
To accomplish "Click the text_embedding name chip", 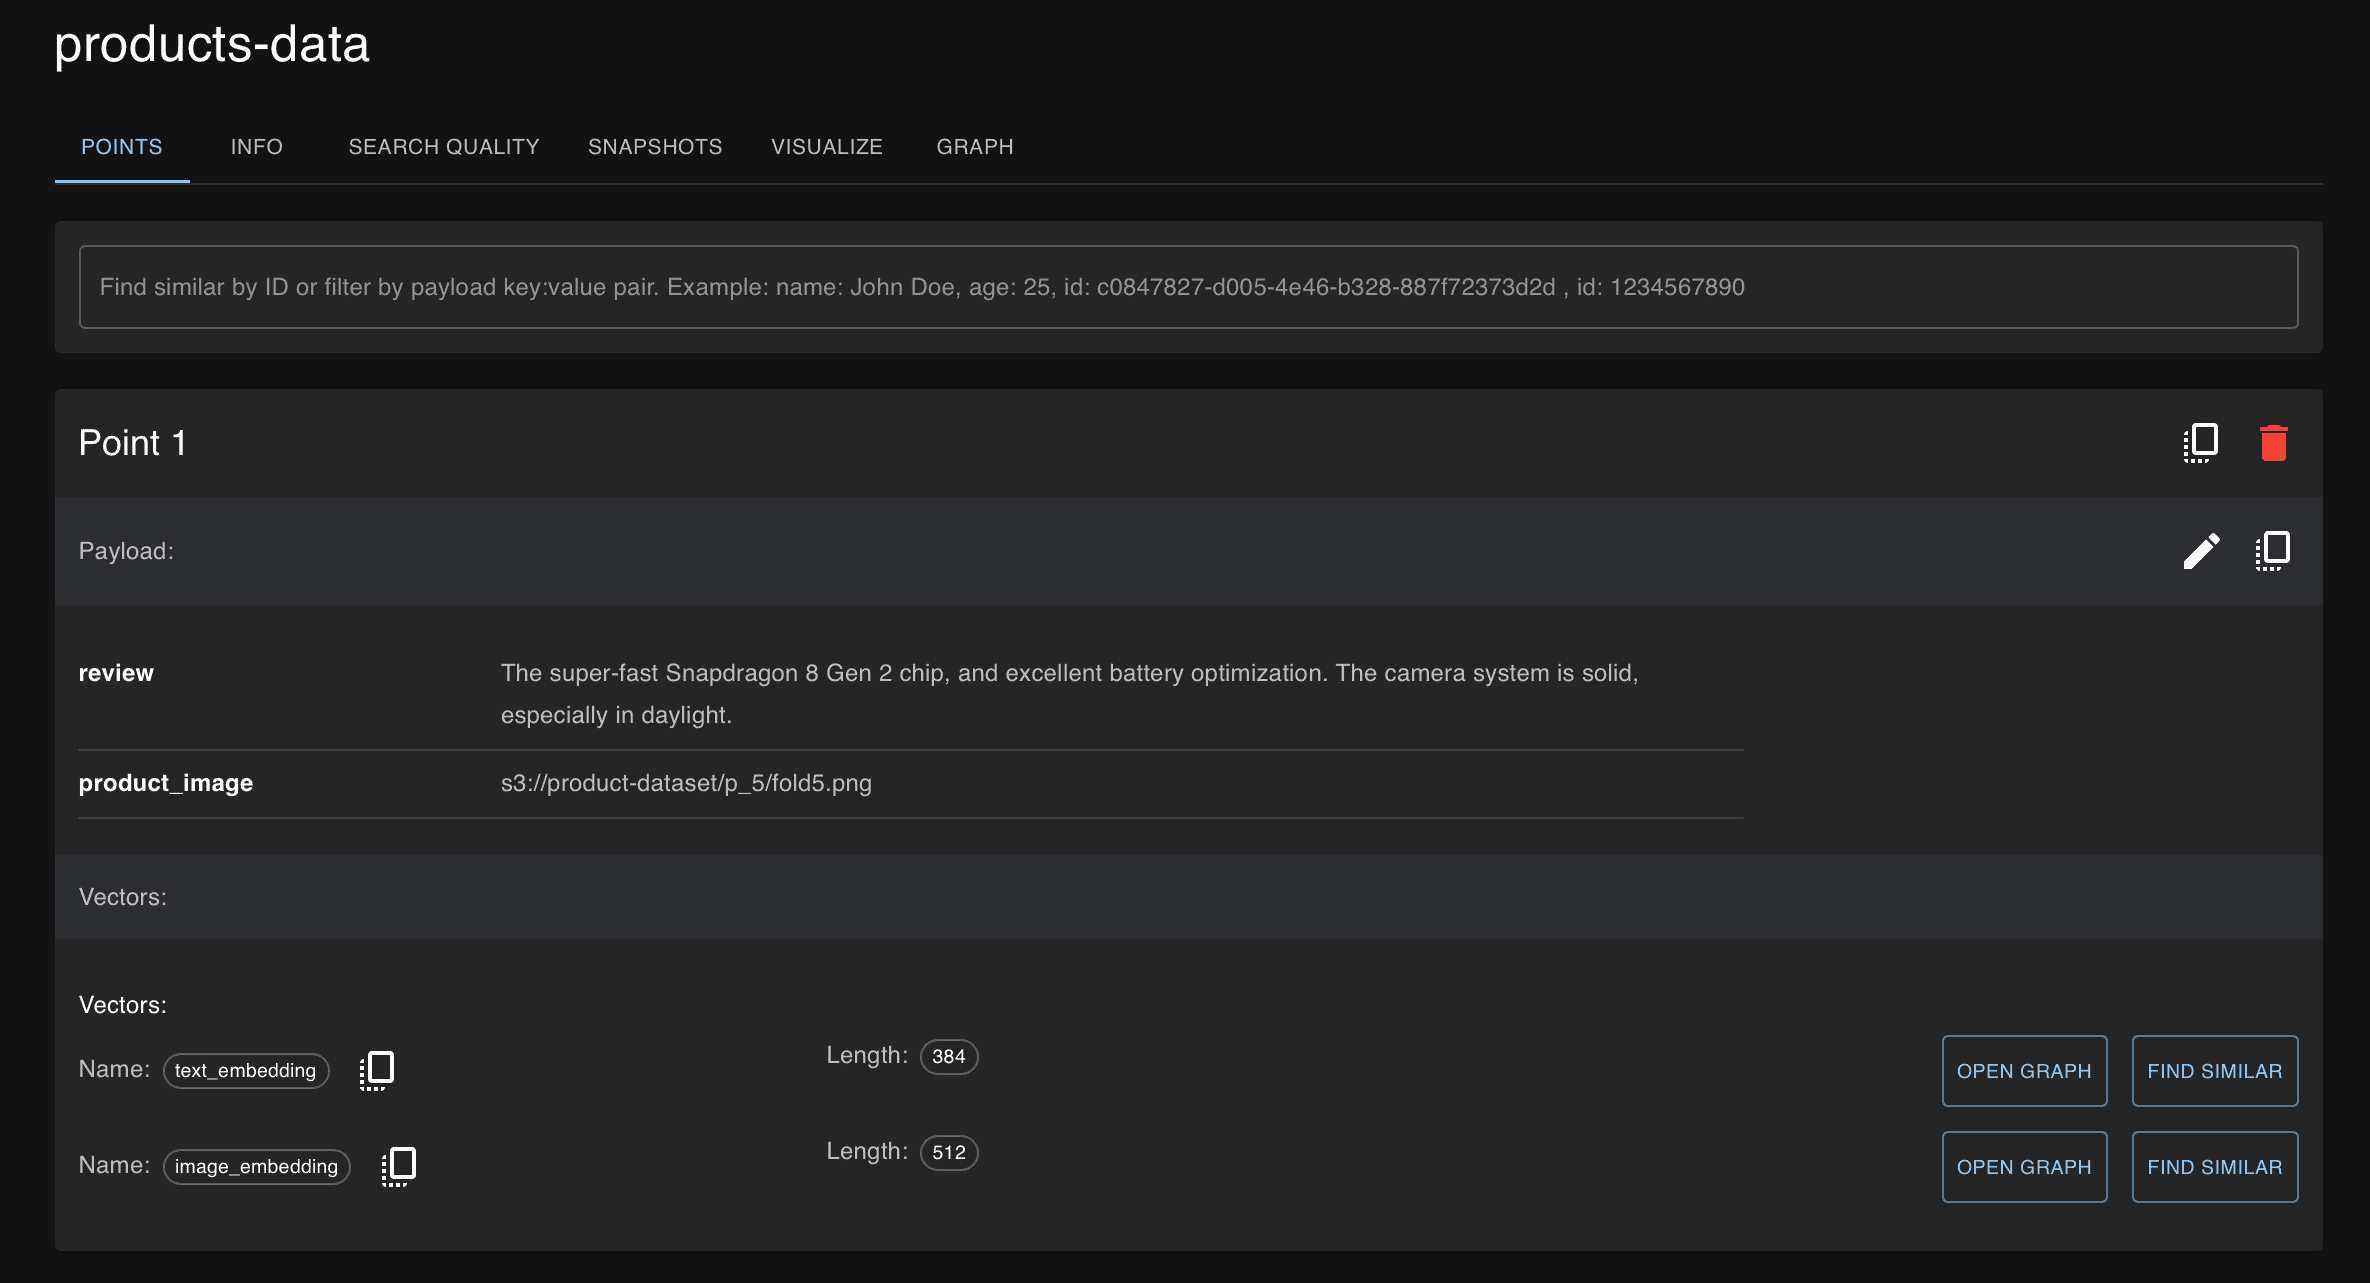I will pos(245,1071).
